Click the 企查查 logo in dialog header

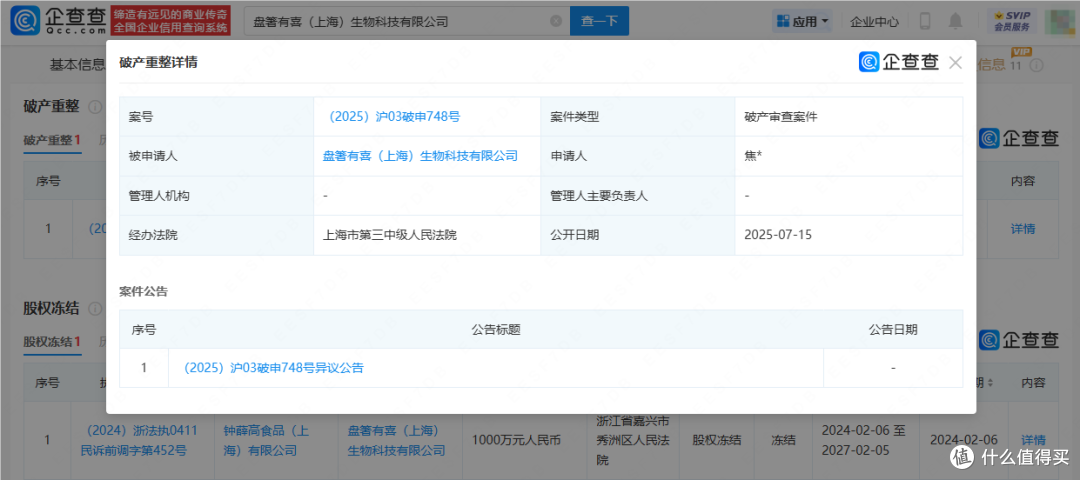pos(898,63)
